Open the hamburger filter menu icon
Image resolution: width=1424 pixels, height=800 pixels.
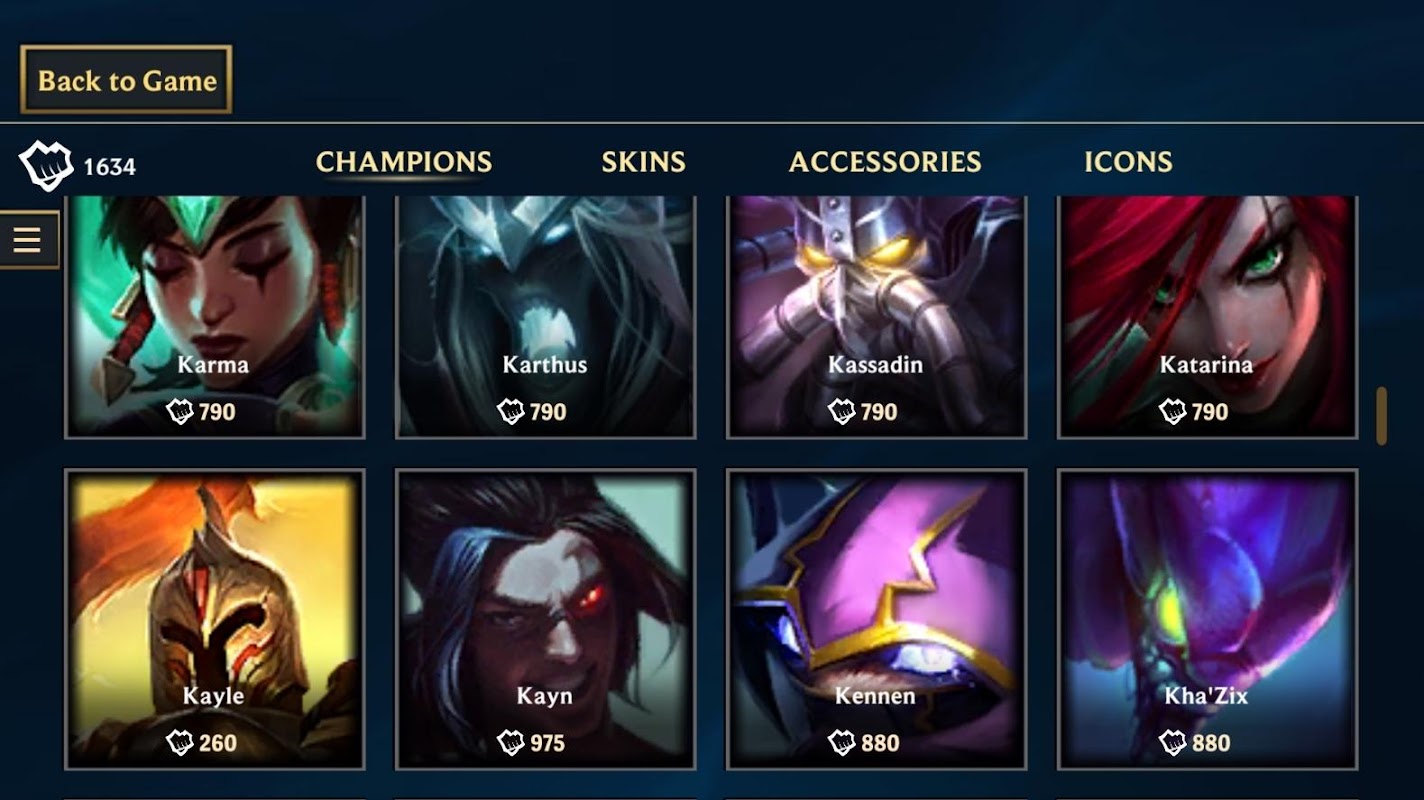click(x=28, y=240)
